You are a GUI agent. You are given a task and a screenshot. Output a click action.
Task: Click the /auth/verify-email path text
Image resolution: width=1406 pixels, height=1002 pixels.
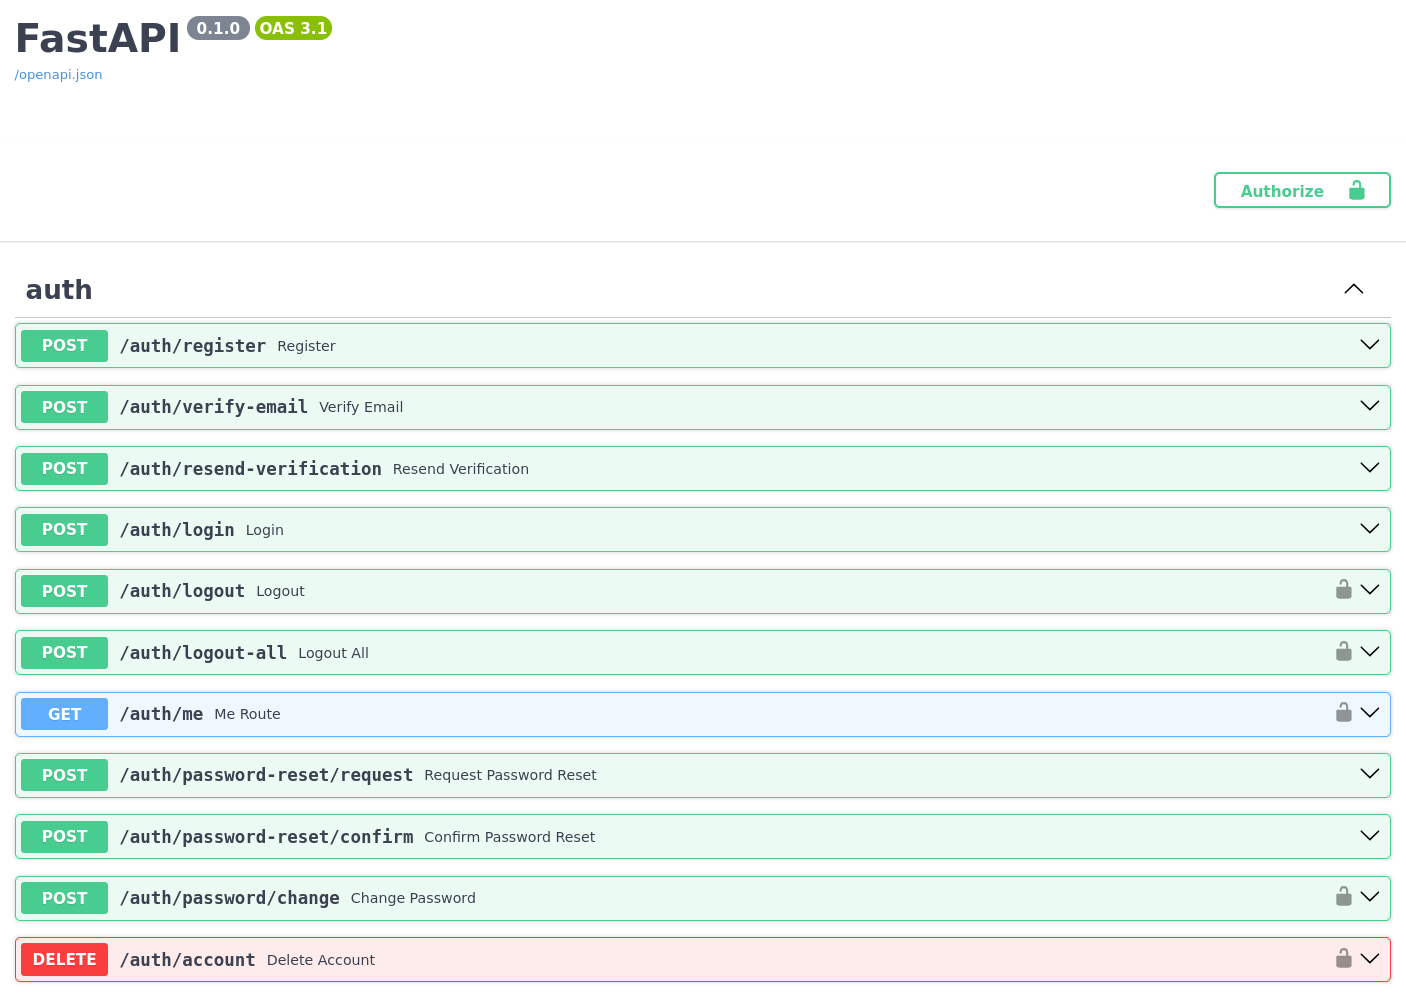click(214, 407)
